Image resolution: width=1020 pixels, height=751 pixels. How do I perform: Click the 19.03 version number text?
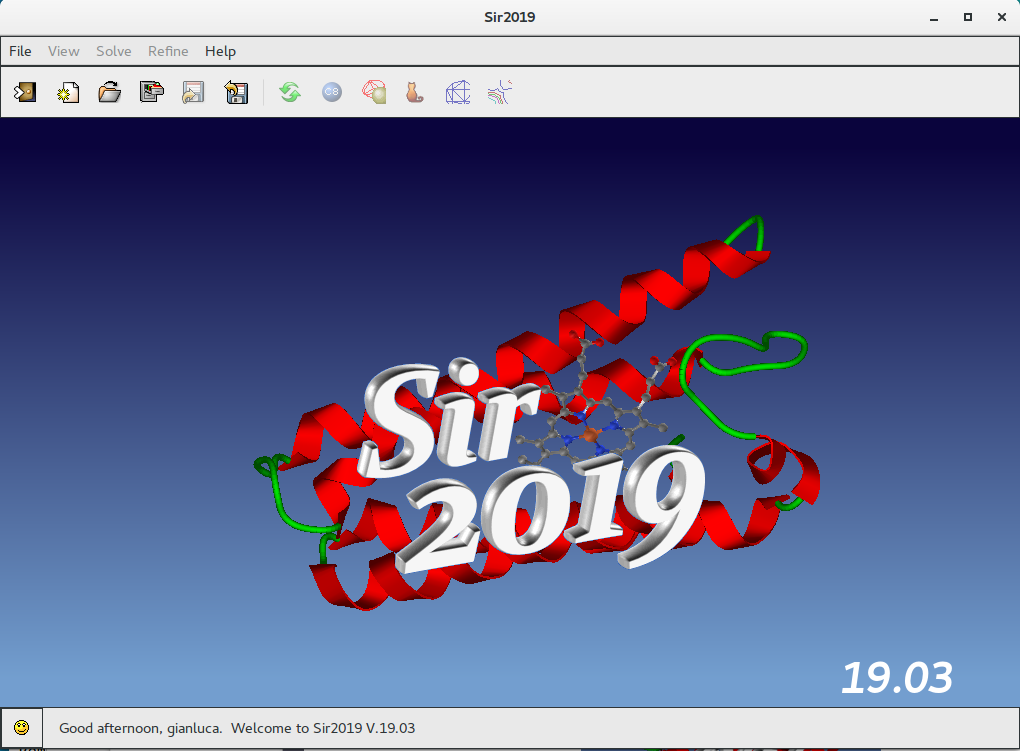click(897, 677)
